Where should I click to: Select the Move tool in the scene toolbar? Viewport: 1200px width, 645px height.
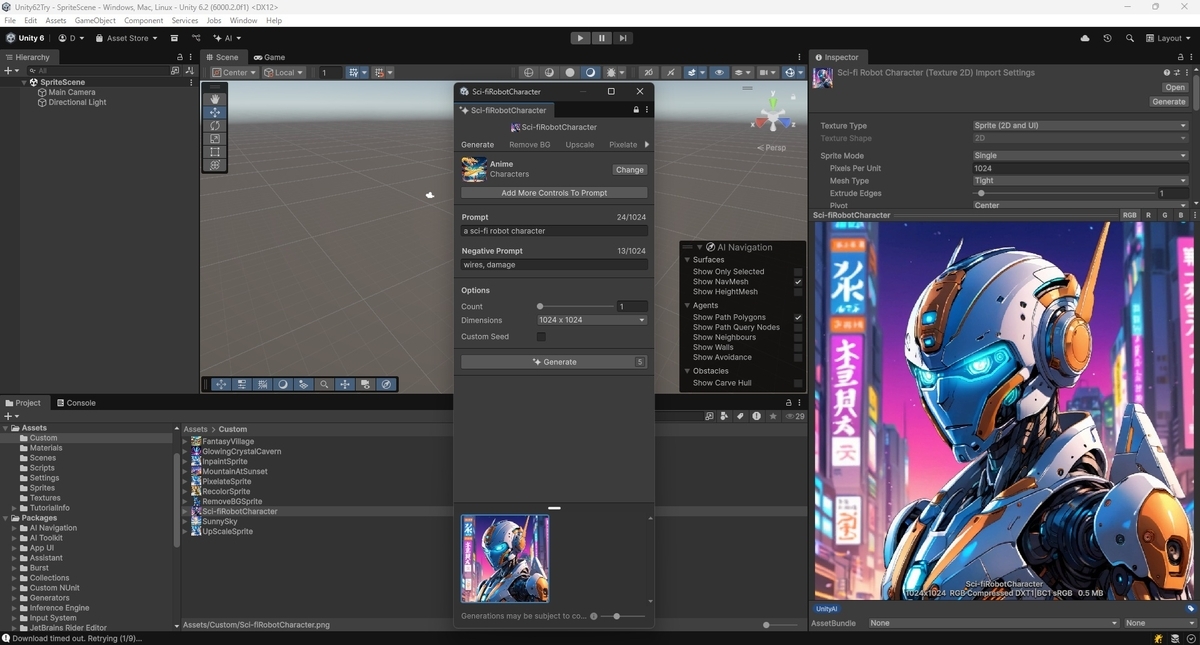tap(215, 113)
